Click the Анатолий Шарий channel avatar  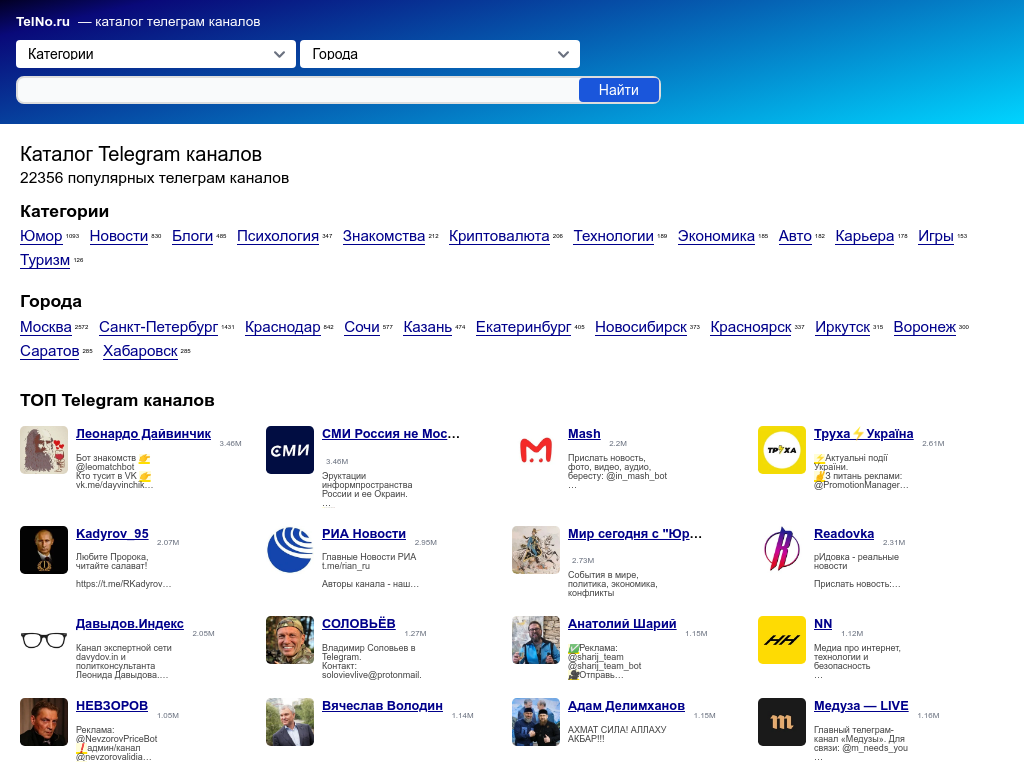[536, 640]
